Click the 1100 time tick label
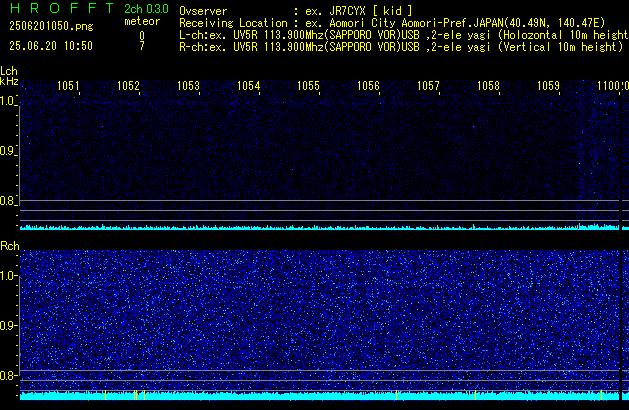Viewport: 629px width, 410px height. pyautogui.click(x=608, y=86)
